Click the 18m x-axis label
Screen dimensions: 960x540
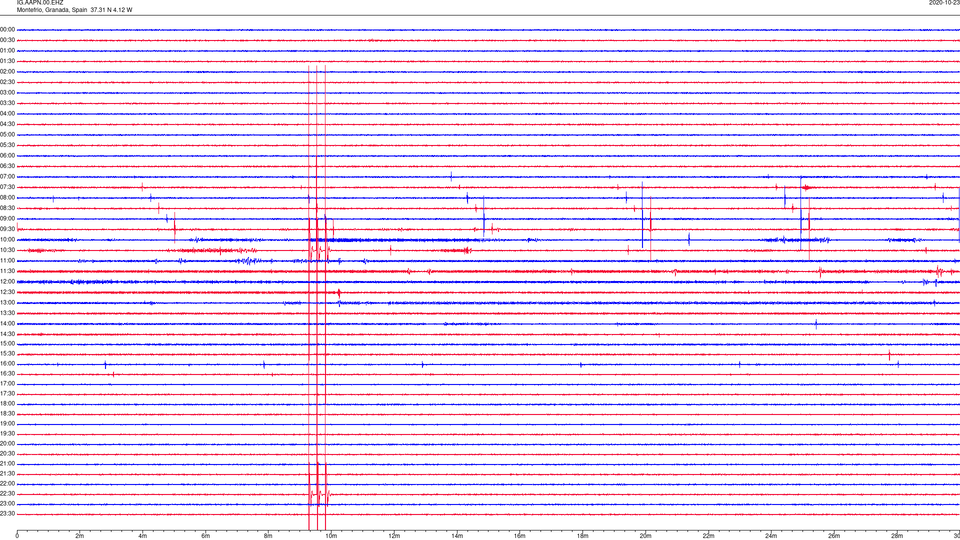click(x=583, y=536)
